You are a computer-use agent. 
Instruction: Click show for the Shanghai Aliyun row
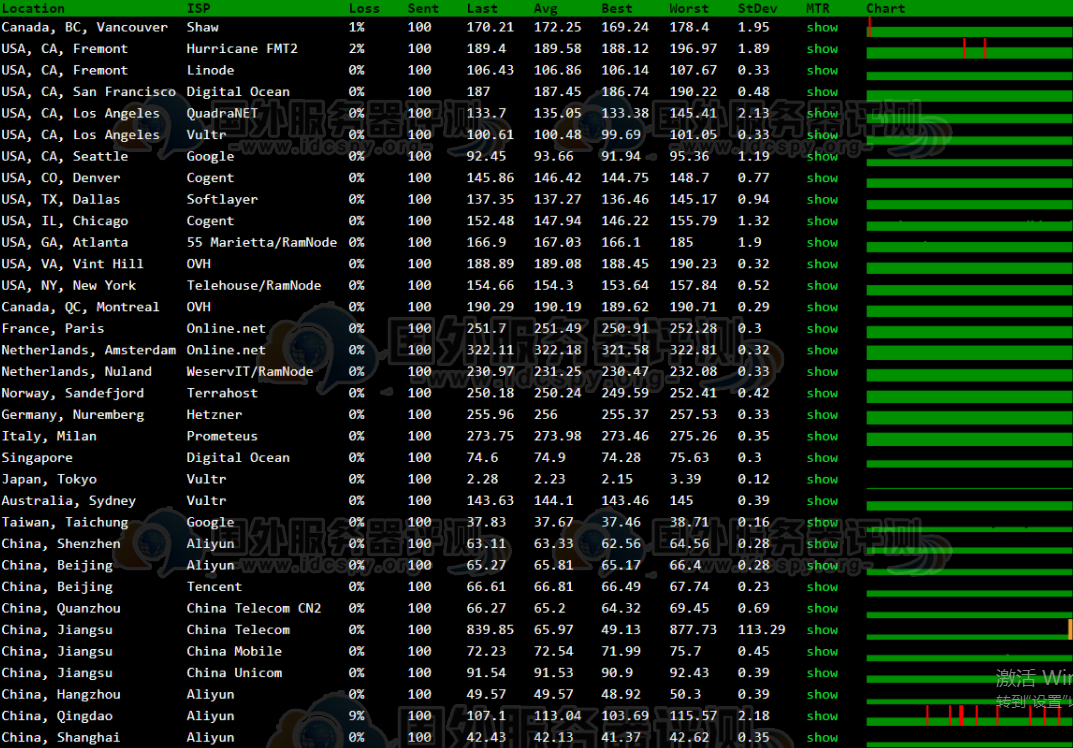point(822,738)
